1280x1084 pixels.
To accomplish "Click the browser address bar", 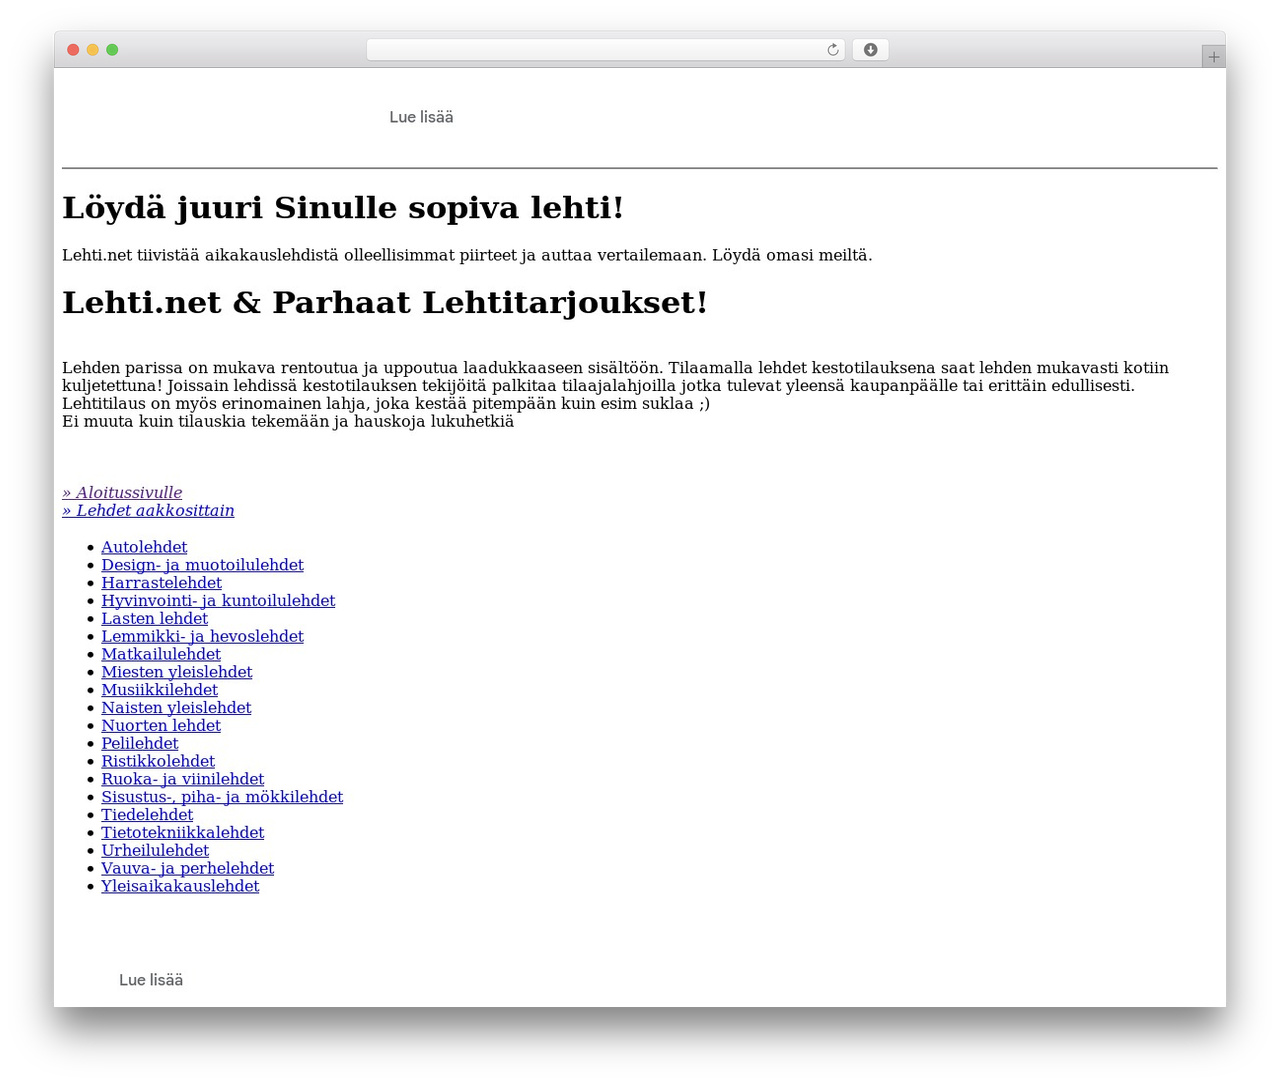I will point(605,50).
